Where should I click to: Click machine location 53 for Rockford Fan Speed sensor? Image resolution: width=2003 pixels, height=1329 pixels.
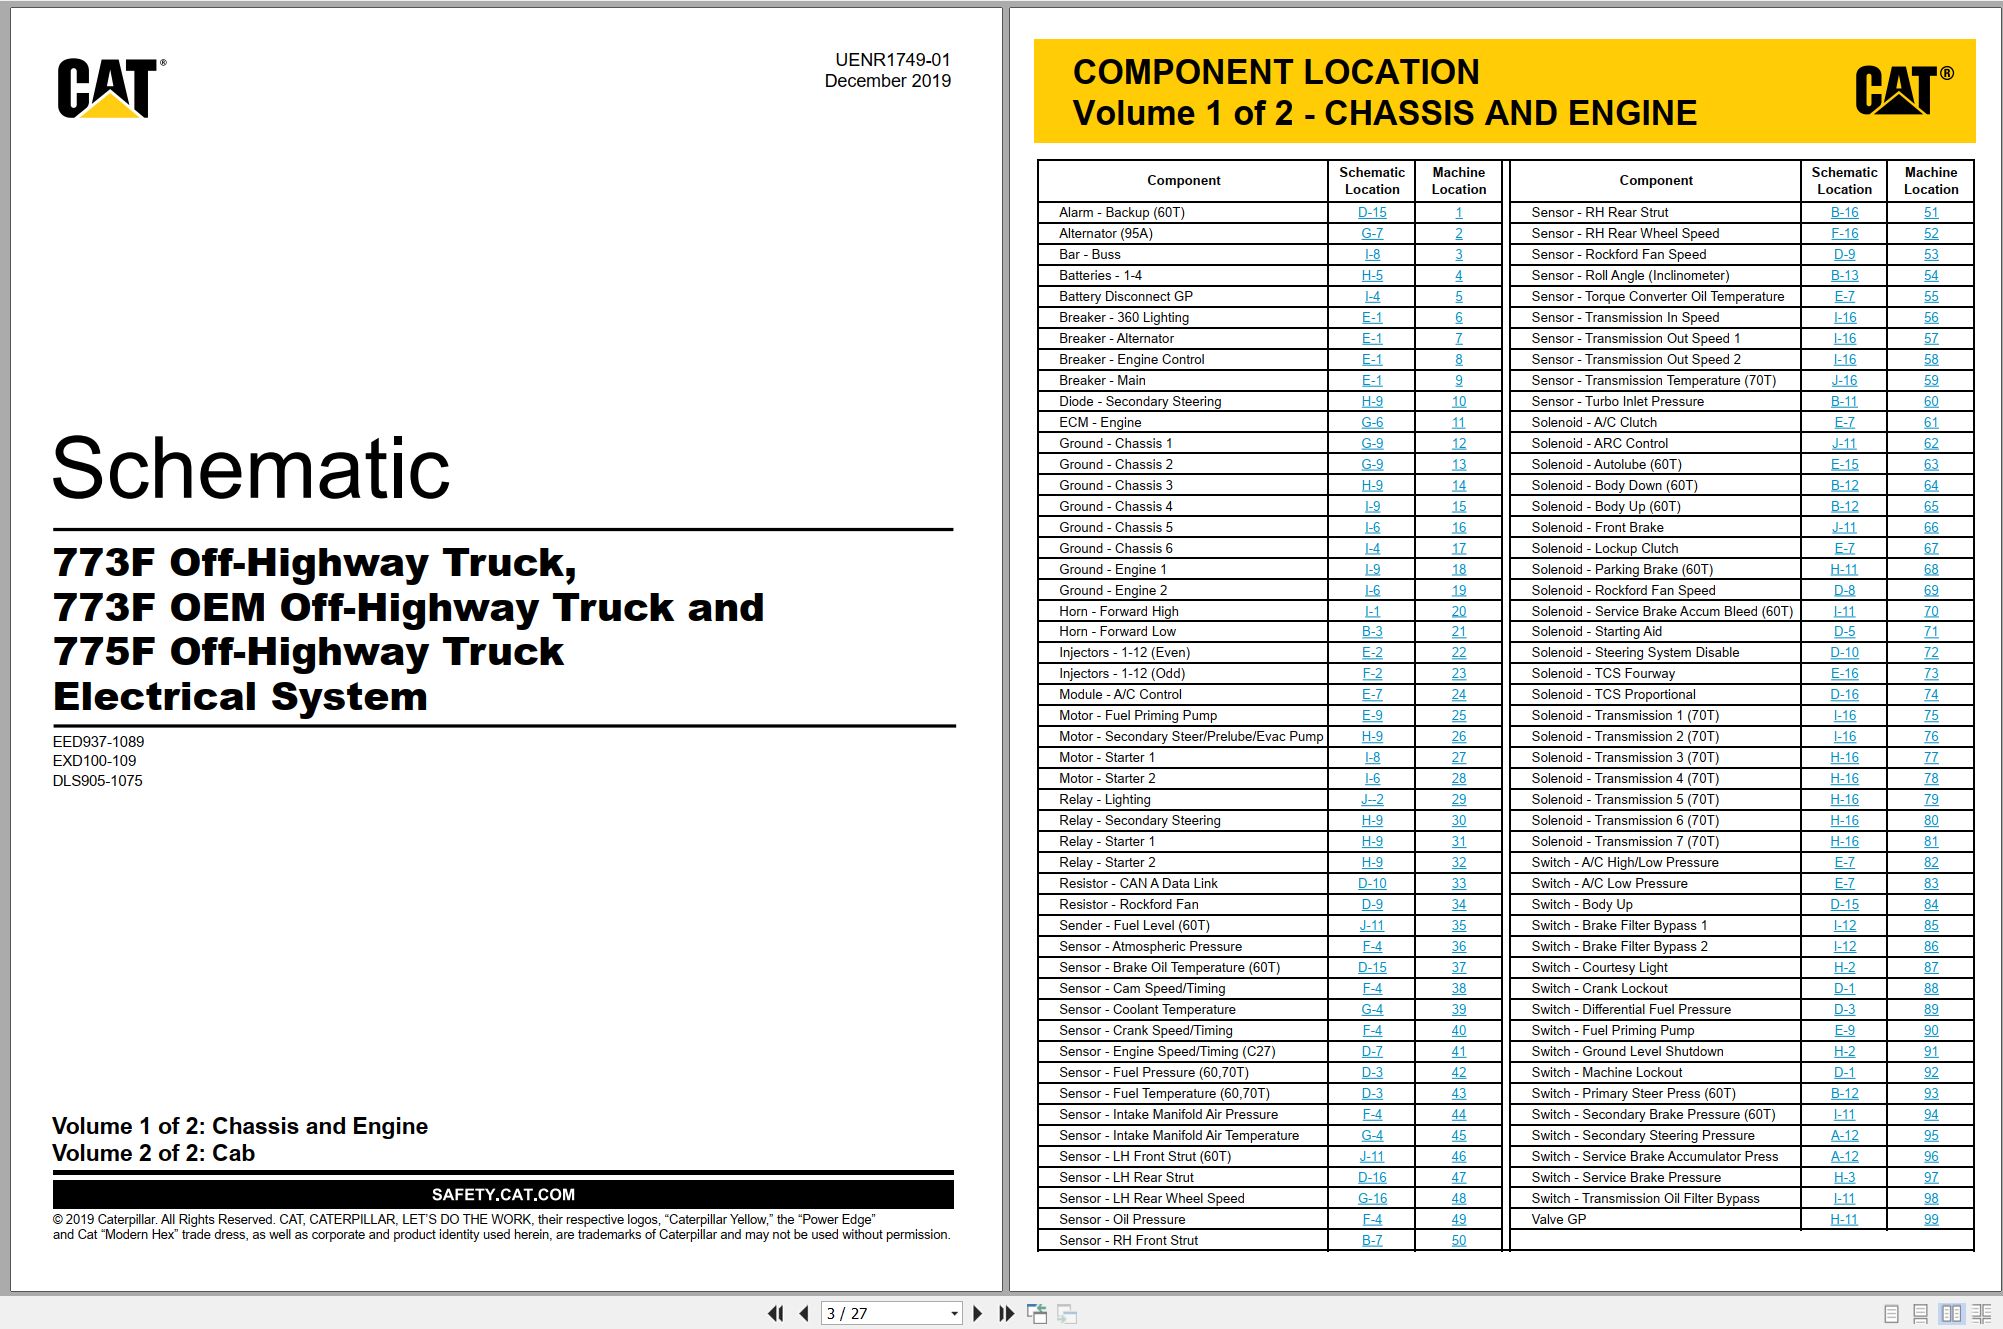click(x=1931, y=255)
